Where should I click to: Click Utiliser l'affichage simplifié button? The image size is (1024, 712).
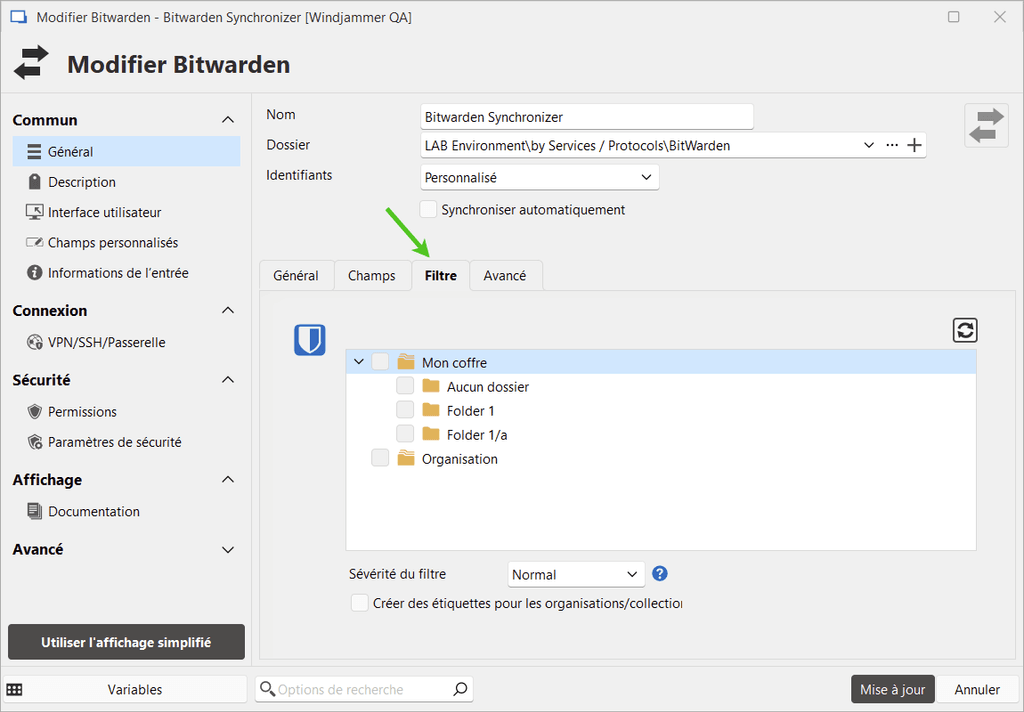coord(126,642)
